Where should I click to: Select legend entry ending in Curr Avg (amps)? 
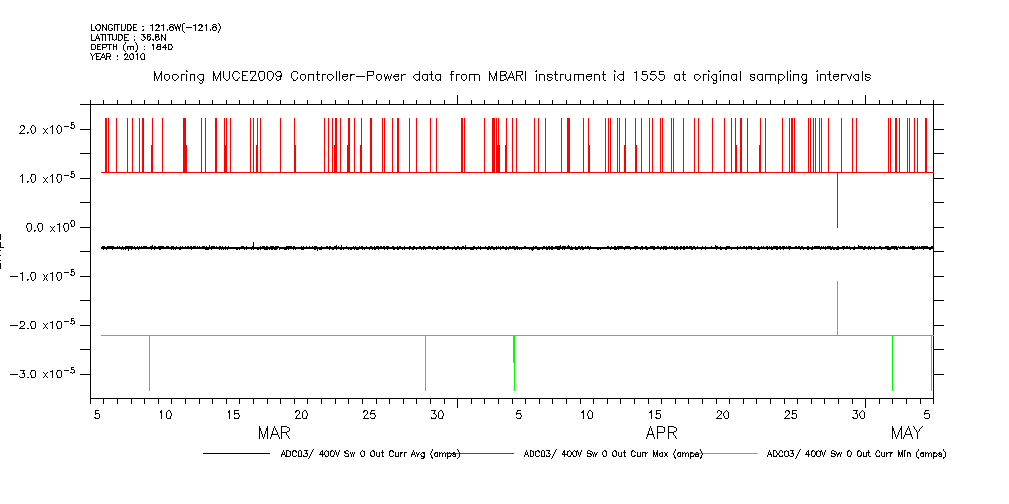(x=369, y=454)
